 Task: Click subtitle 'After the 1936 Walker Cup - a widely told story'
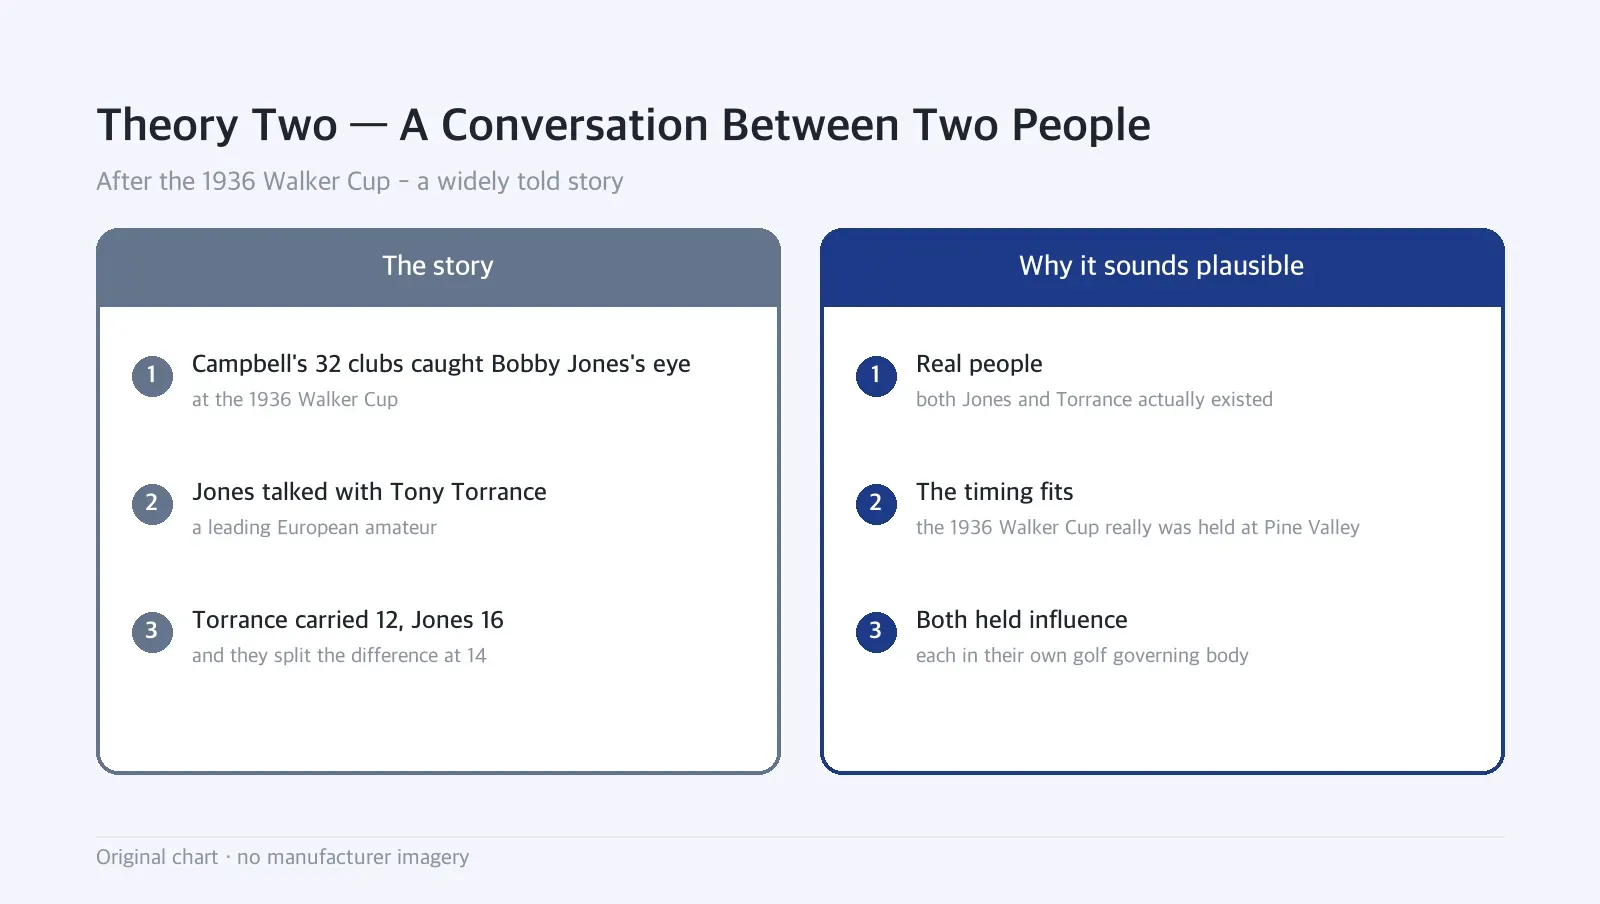coord(360,181)
